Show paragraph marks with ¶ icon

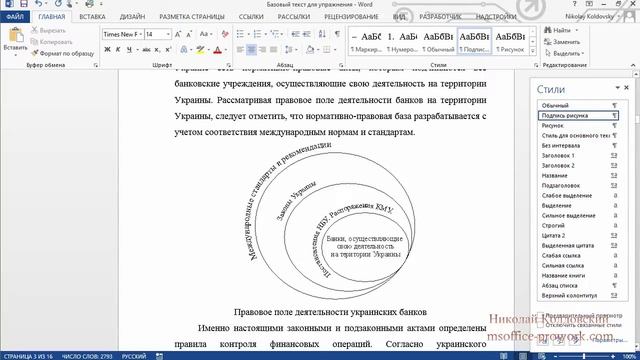pos(337,34)
